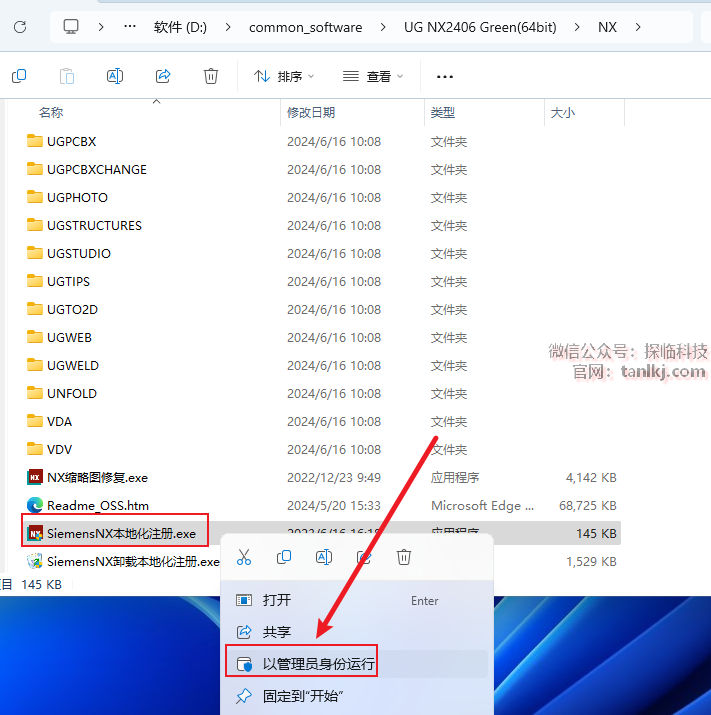The image size is (711, 715).
Task: Select the UGPHOTO folder
Action: click(67, 197)
